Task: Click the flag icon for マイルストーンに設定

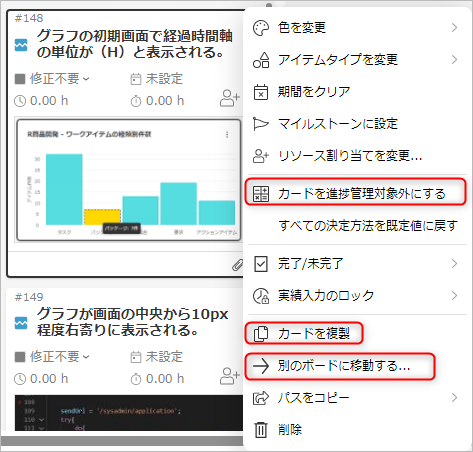Action: click(x=261, y=124)
